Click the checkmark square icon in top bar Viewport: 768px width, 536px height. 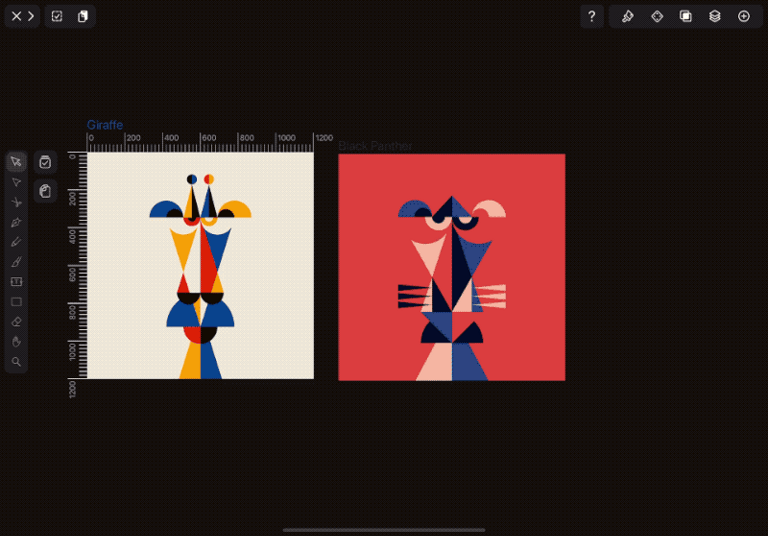click(x=57, y=16)
